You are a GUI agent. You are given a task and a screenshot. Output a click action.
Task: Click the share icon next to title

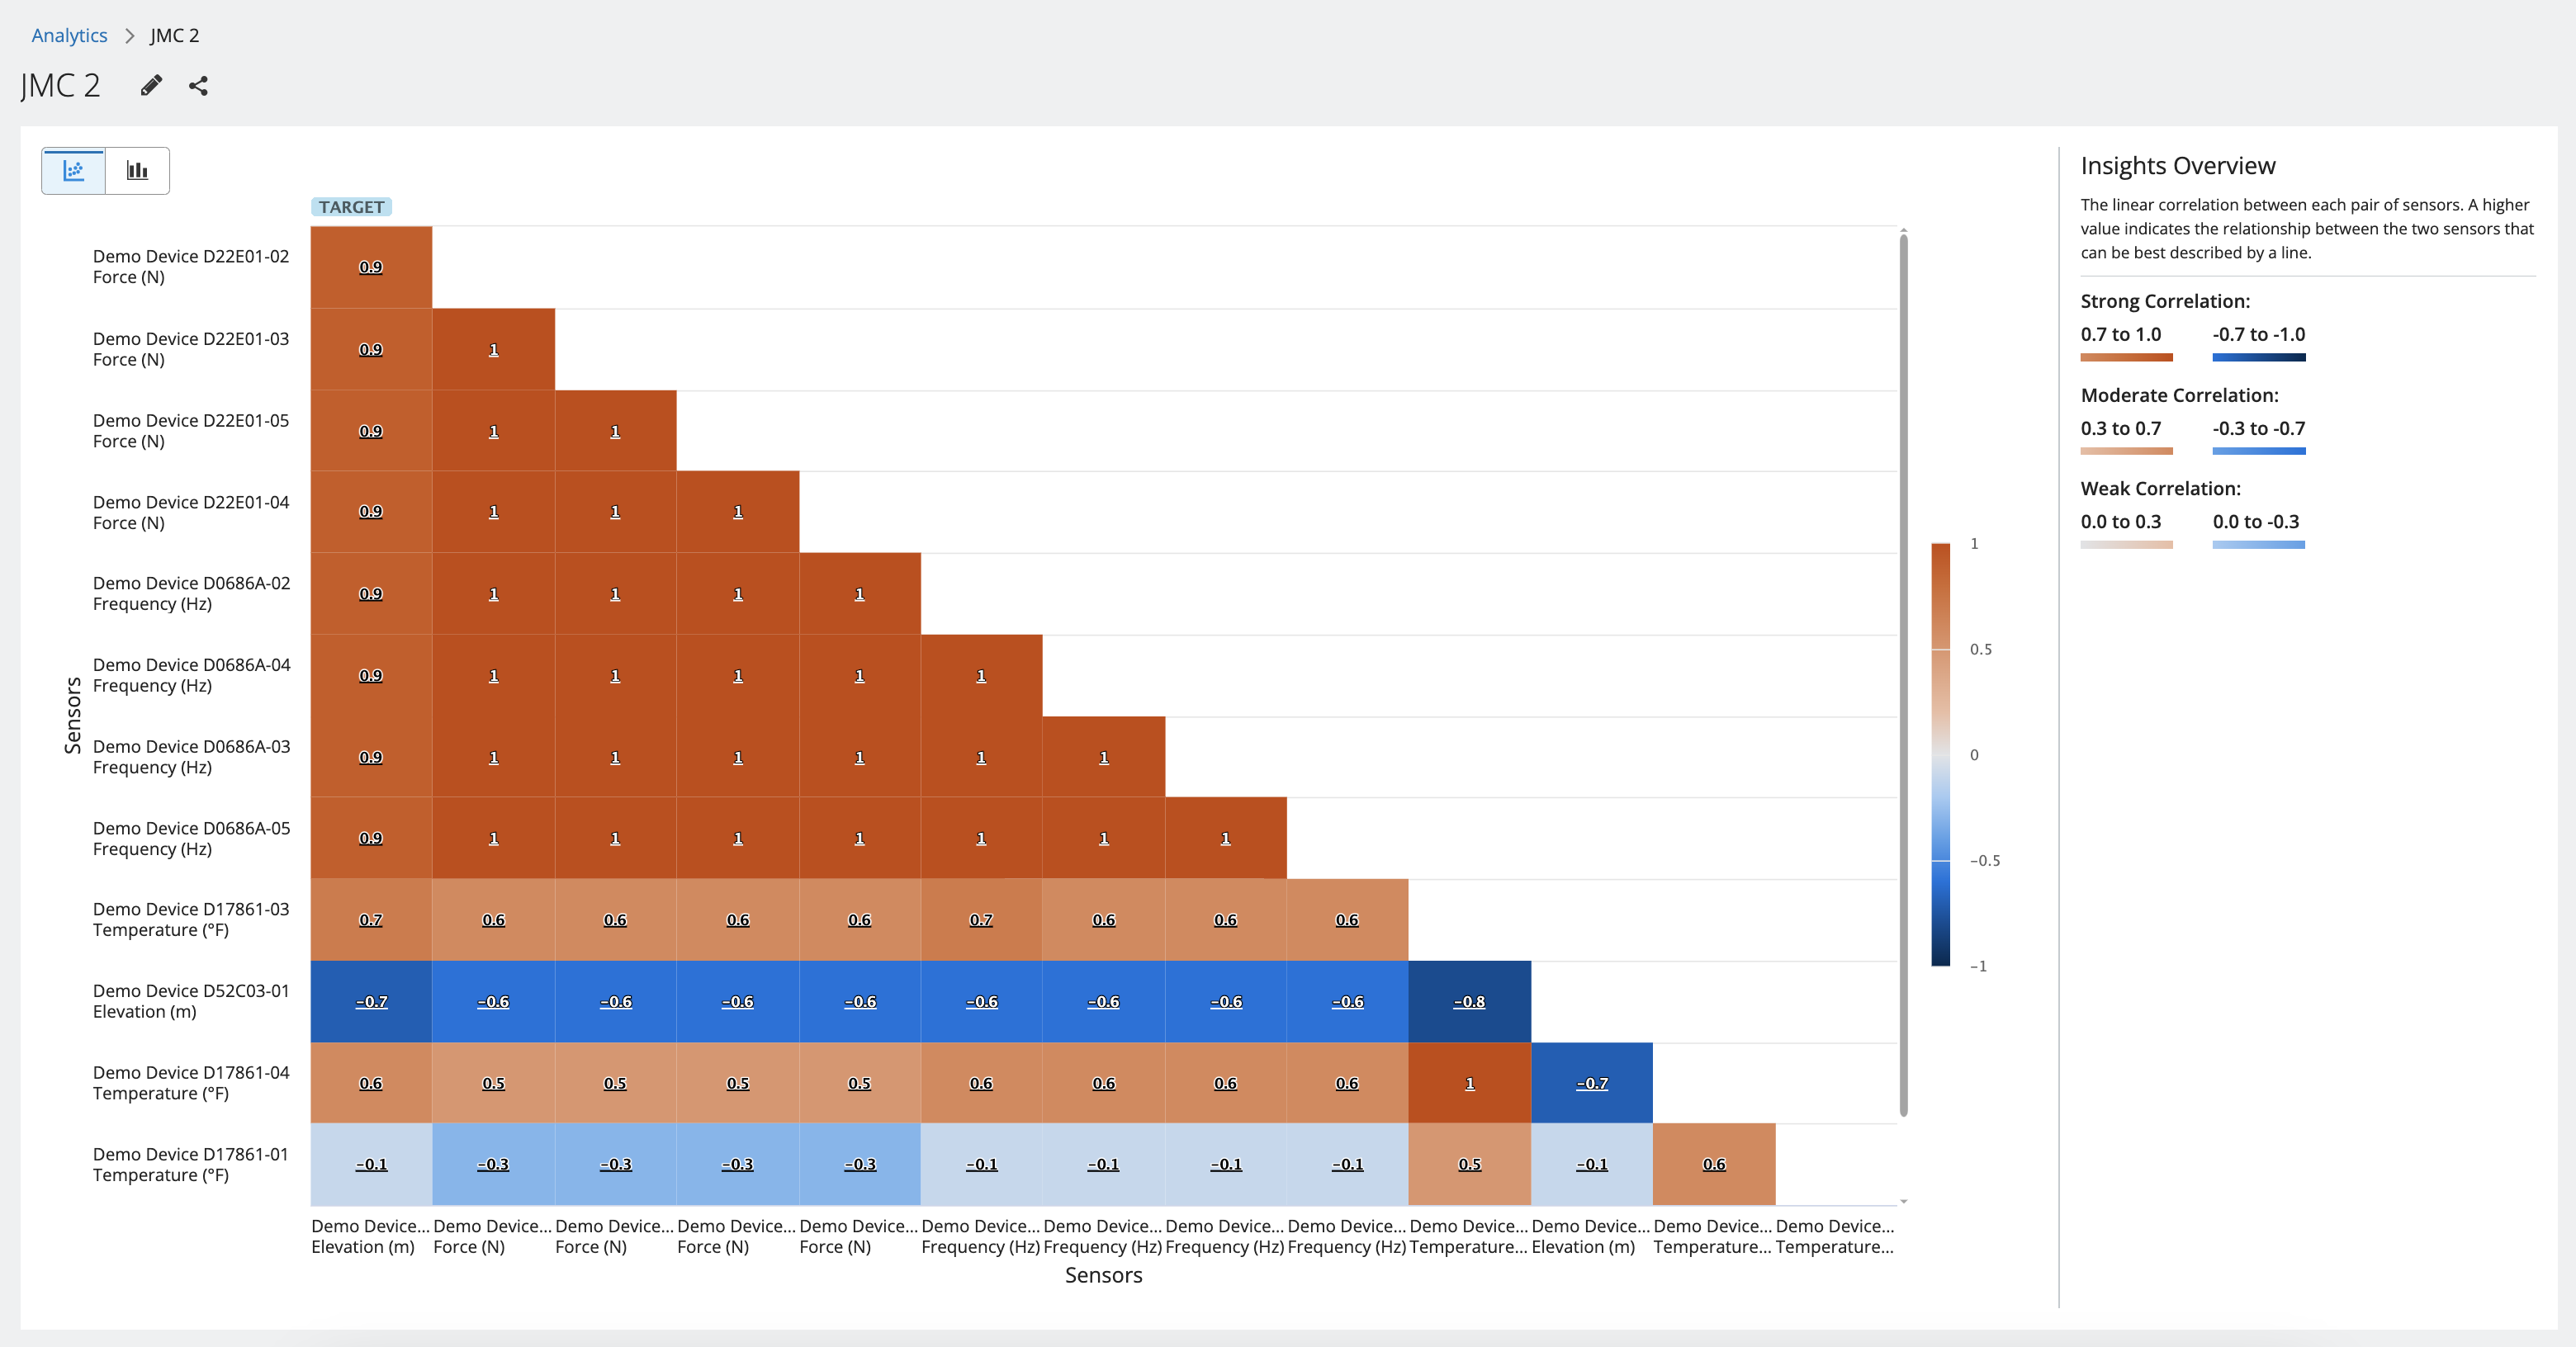tap(198, 86)
